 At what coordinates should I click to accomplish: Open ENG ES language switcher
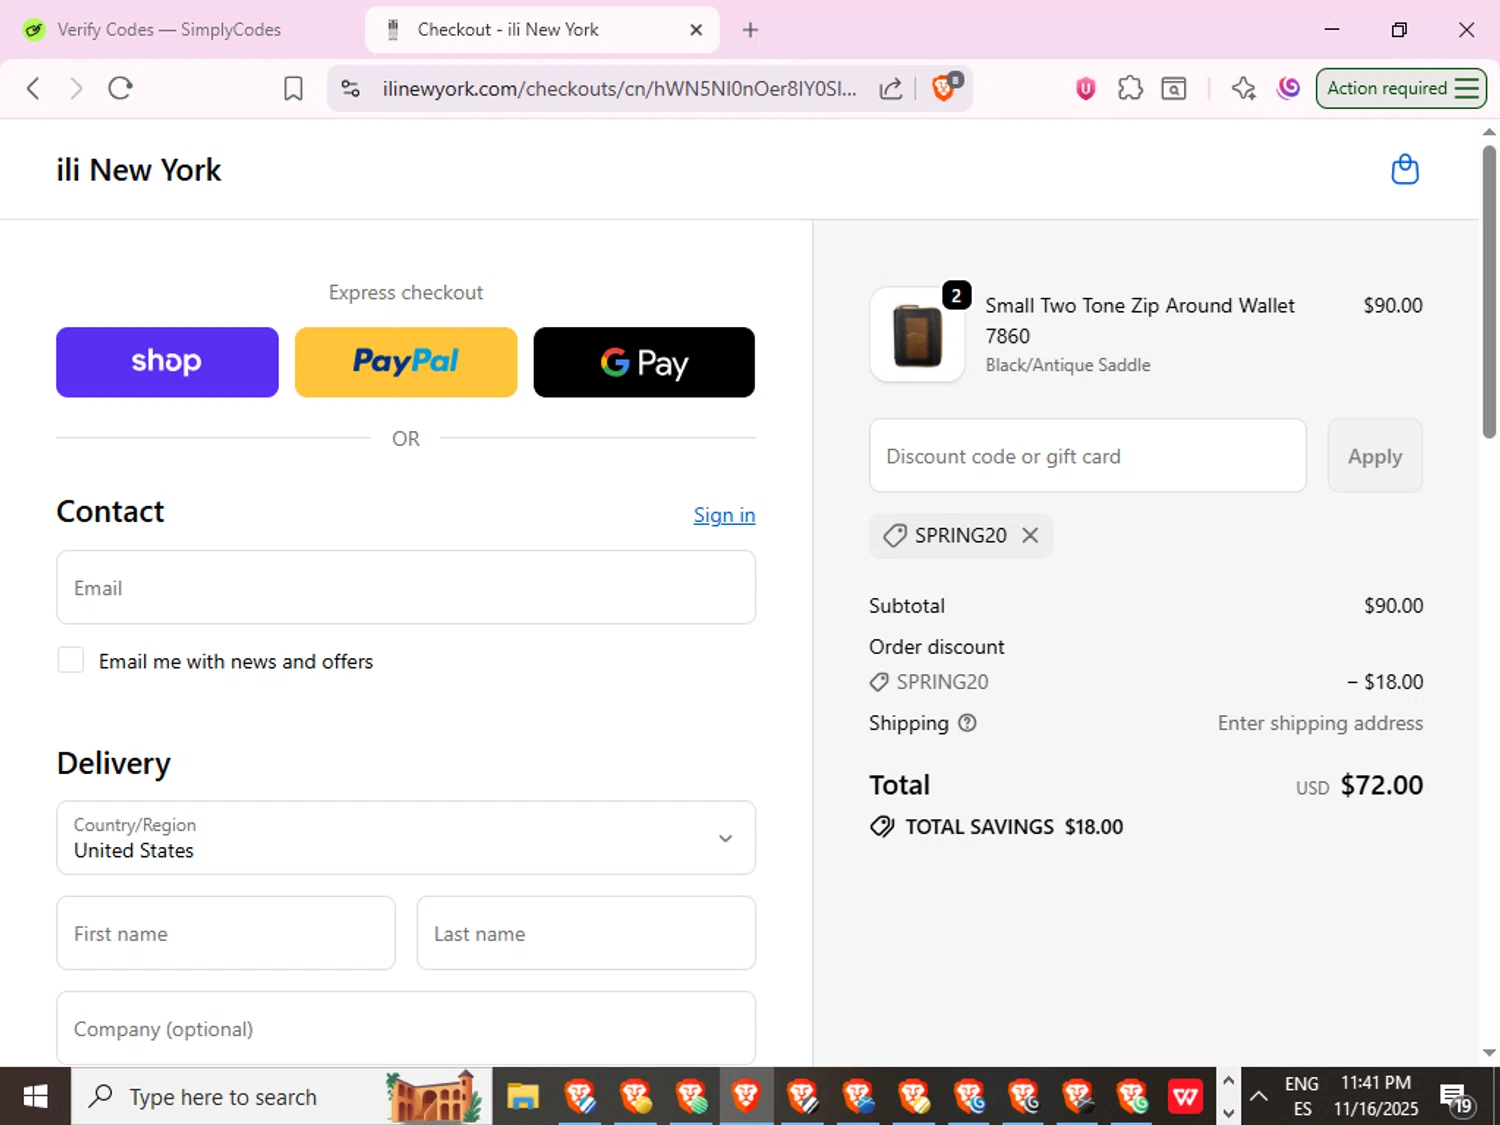pos(1301,1097)
